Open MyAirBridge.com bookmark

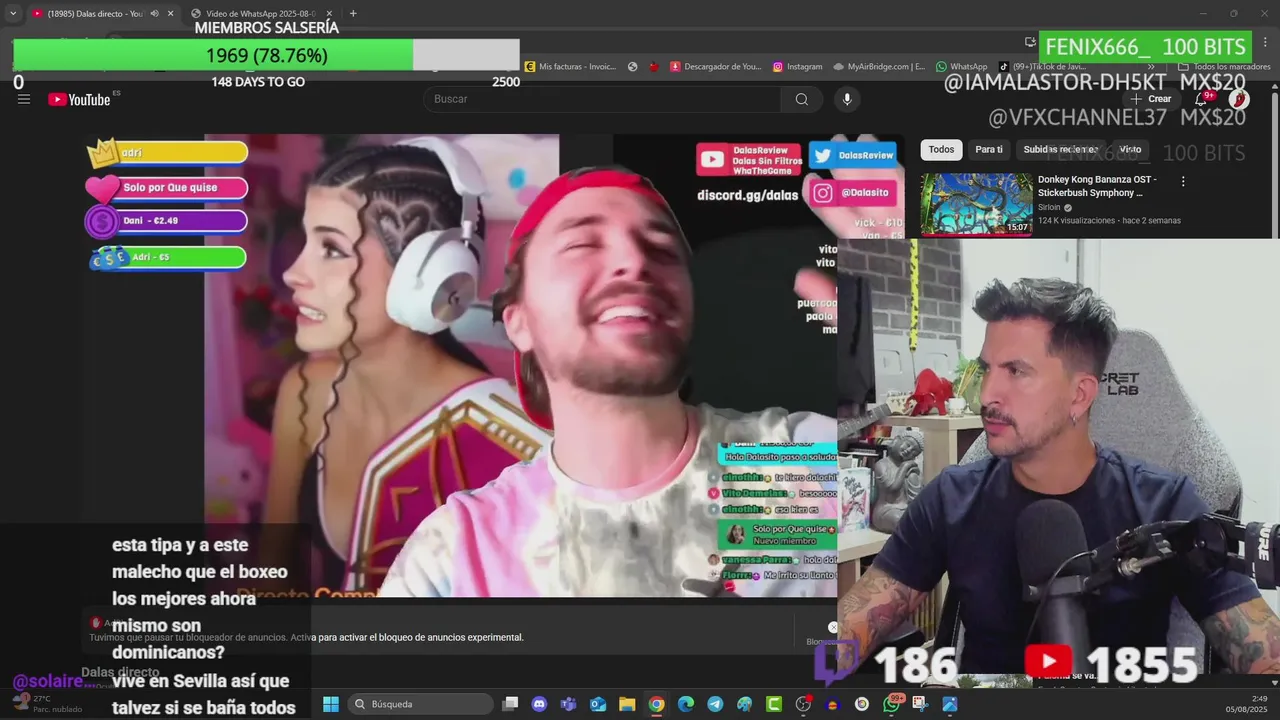pyautogui.click(x=879, y=67)
